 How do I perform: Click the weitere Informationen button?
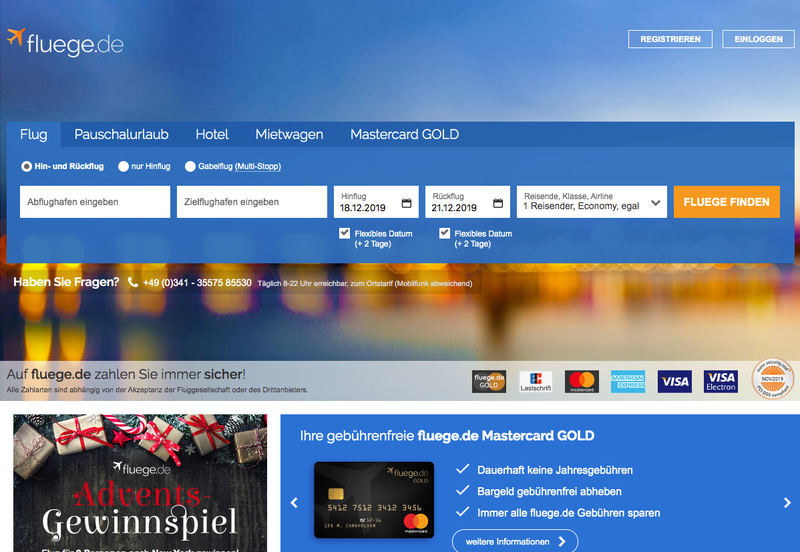click(x=515, y=541)
